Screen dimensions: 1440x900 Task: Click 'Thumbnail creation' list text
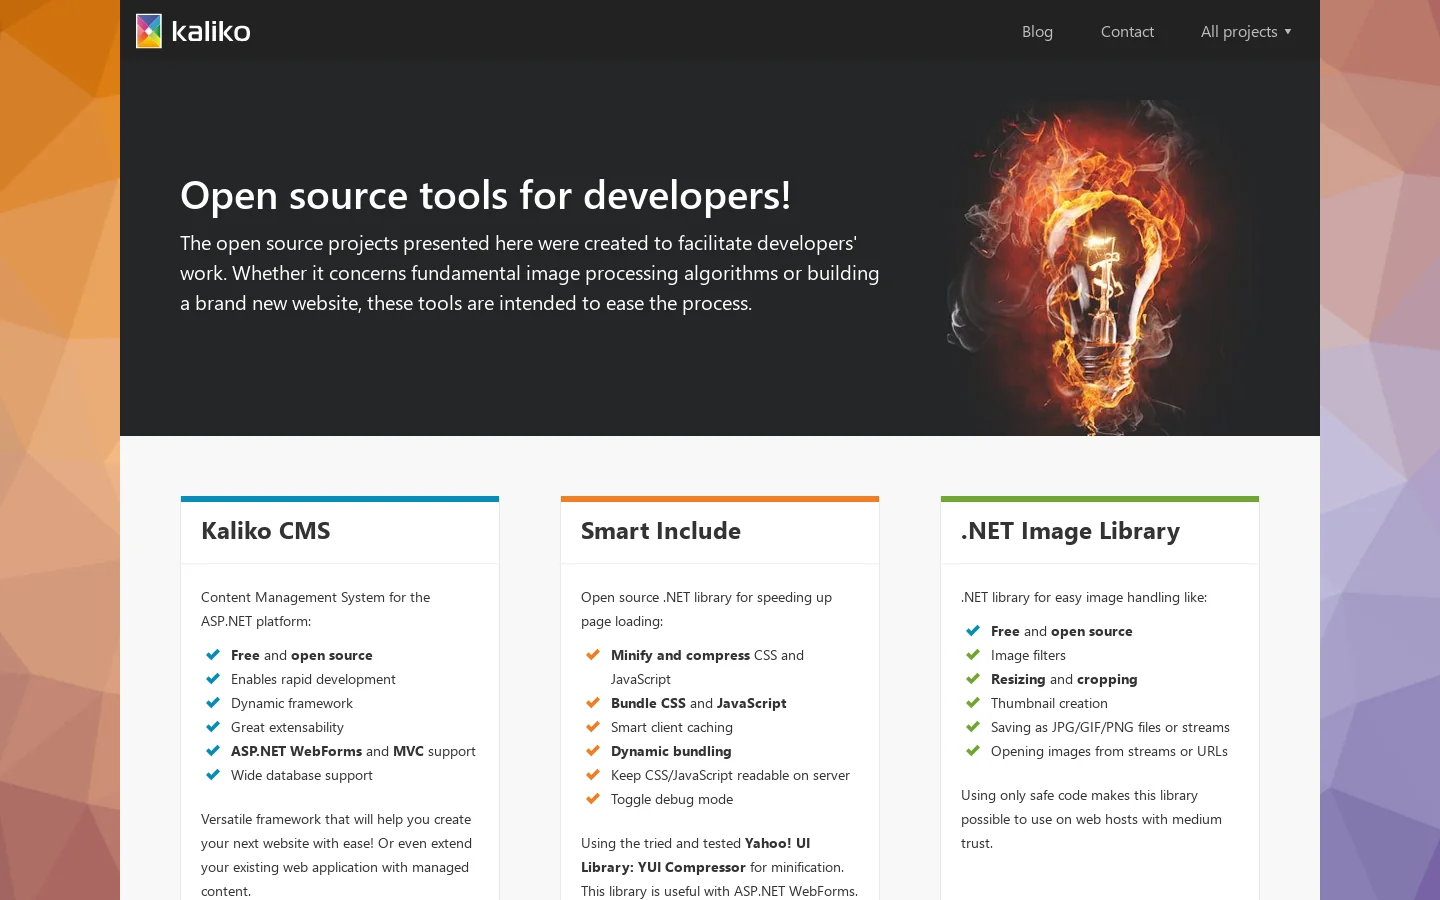point(1049,703)
